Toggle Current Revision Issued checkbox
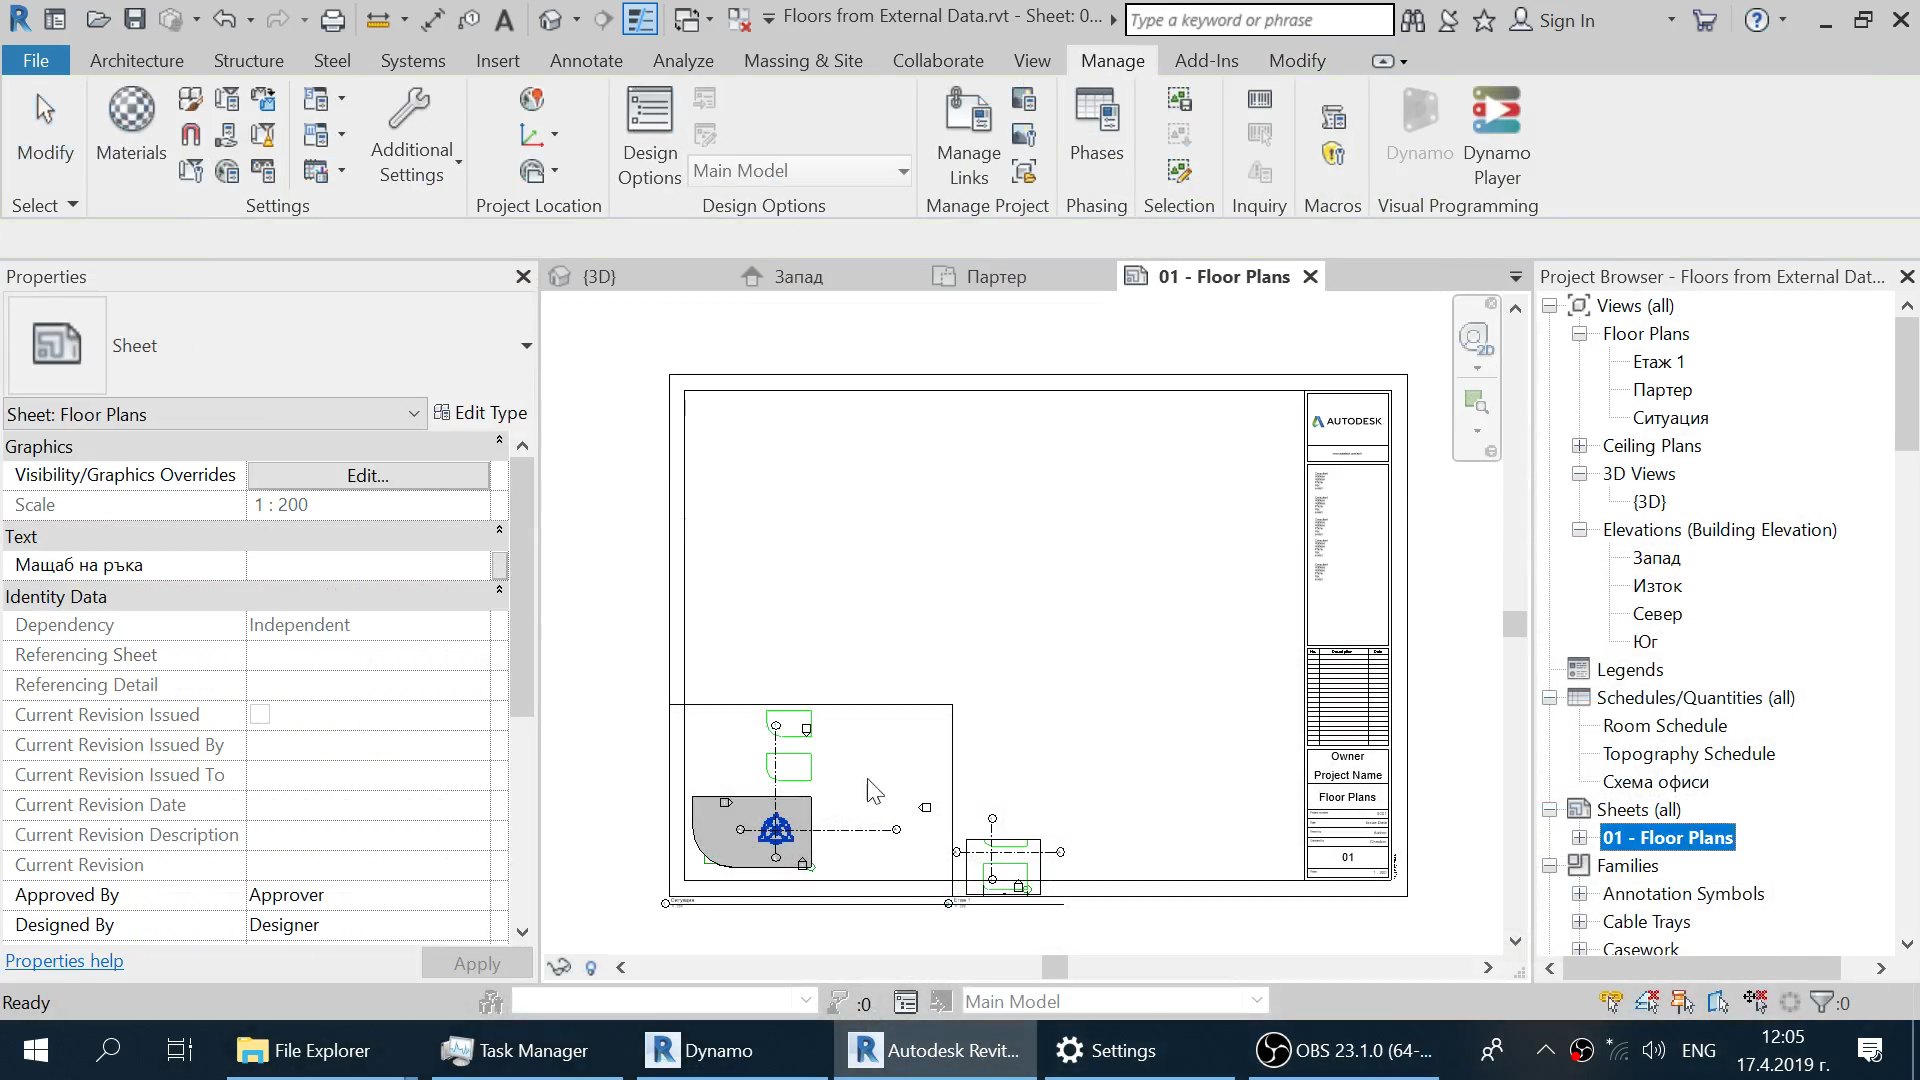1920x1080 pixels. (x=260, y=715)
